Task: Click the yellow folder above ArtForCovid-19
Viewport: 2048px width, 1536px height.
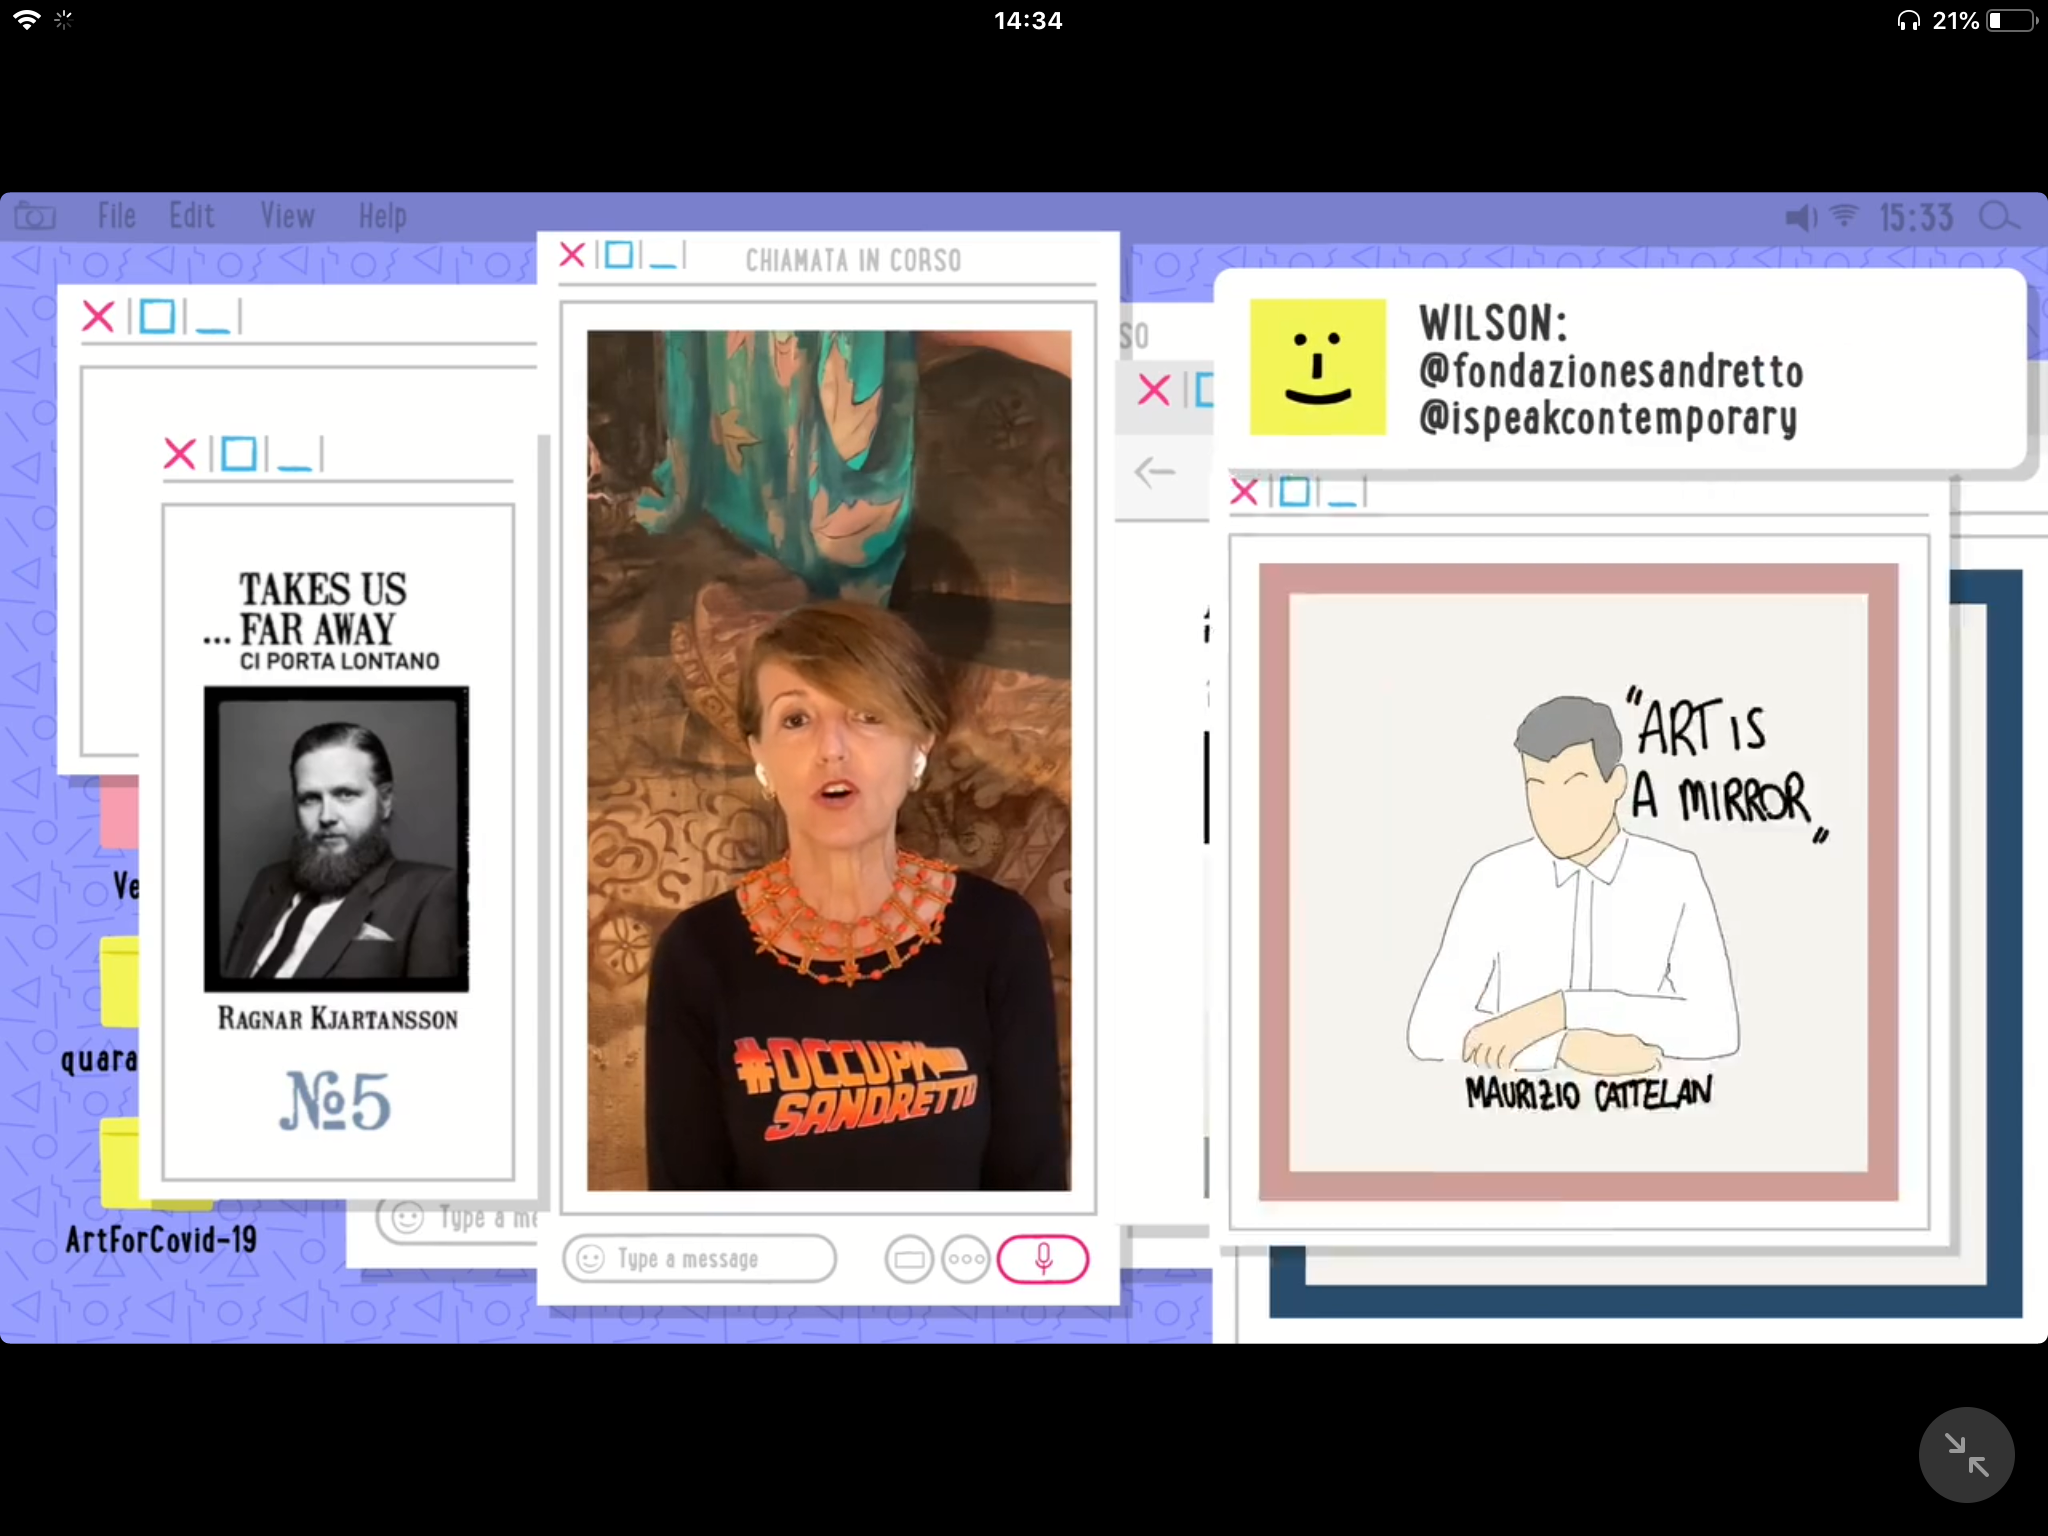Action: tap(119, 1162)
